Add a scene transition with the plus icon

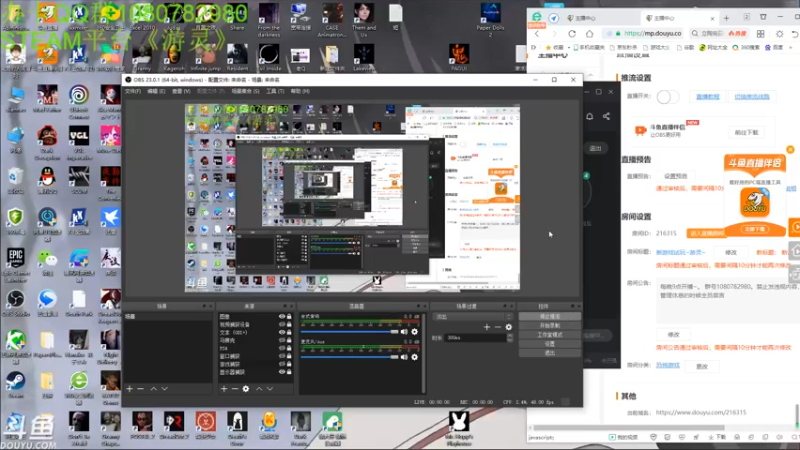[x=487, y=327]
